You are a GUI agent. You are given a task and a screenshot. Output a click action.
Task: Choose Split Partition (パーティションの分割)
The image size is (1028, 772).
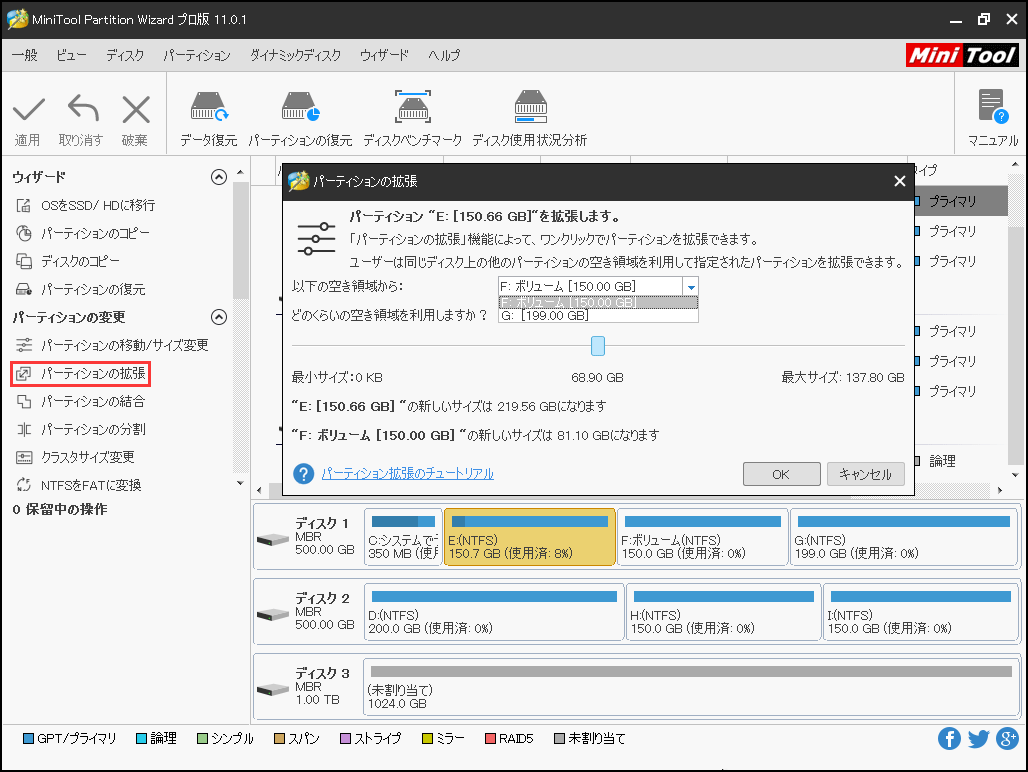[x=81, y=429]
